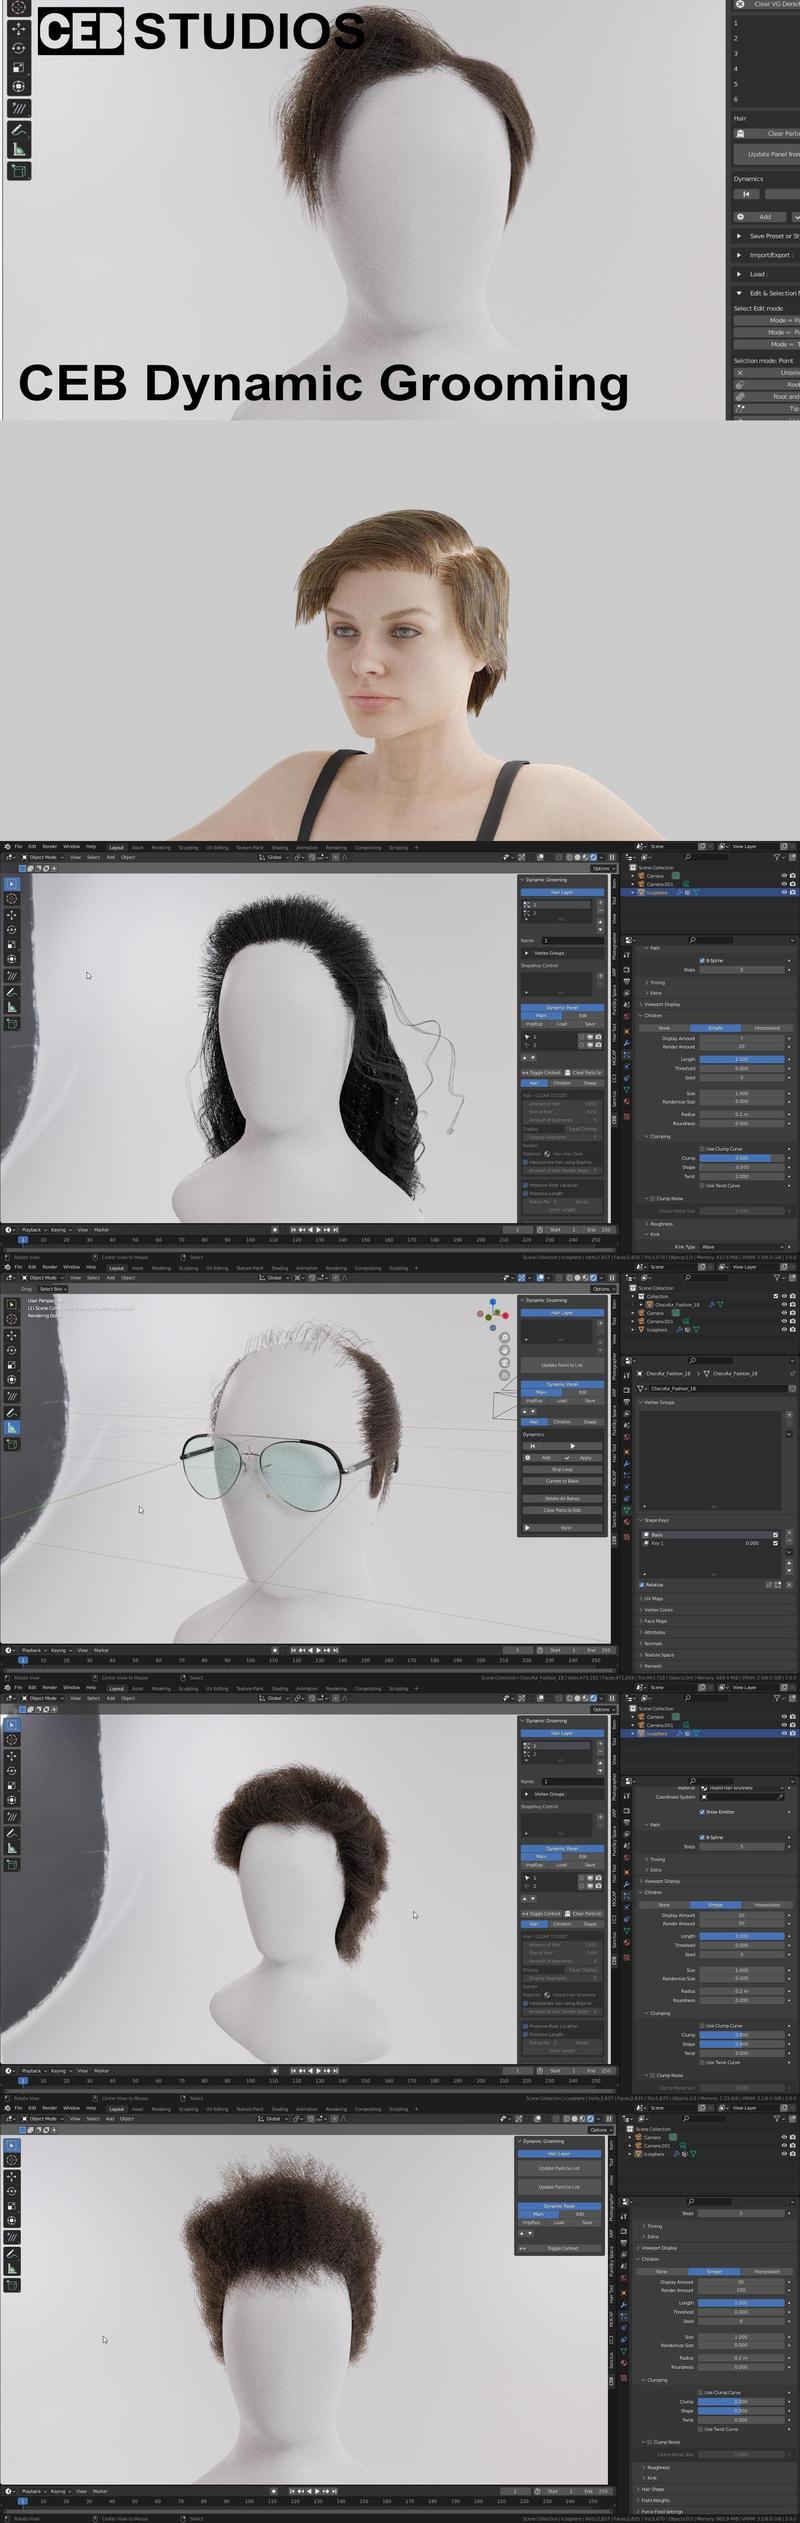Expand the Force Field Settings section
Image resolution: width=800 pixels, height=2523 pixels.
[x=660, y=2511]
